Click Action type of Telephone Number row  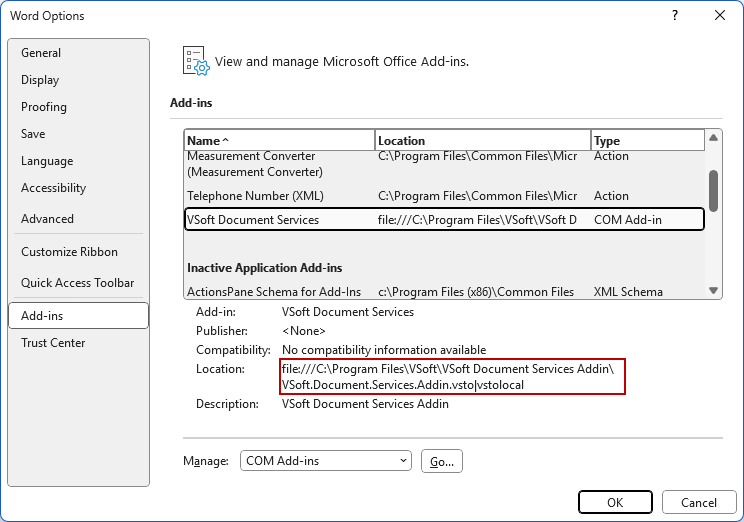[x=611, y=196]
